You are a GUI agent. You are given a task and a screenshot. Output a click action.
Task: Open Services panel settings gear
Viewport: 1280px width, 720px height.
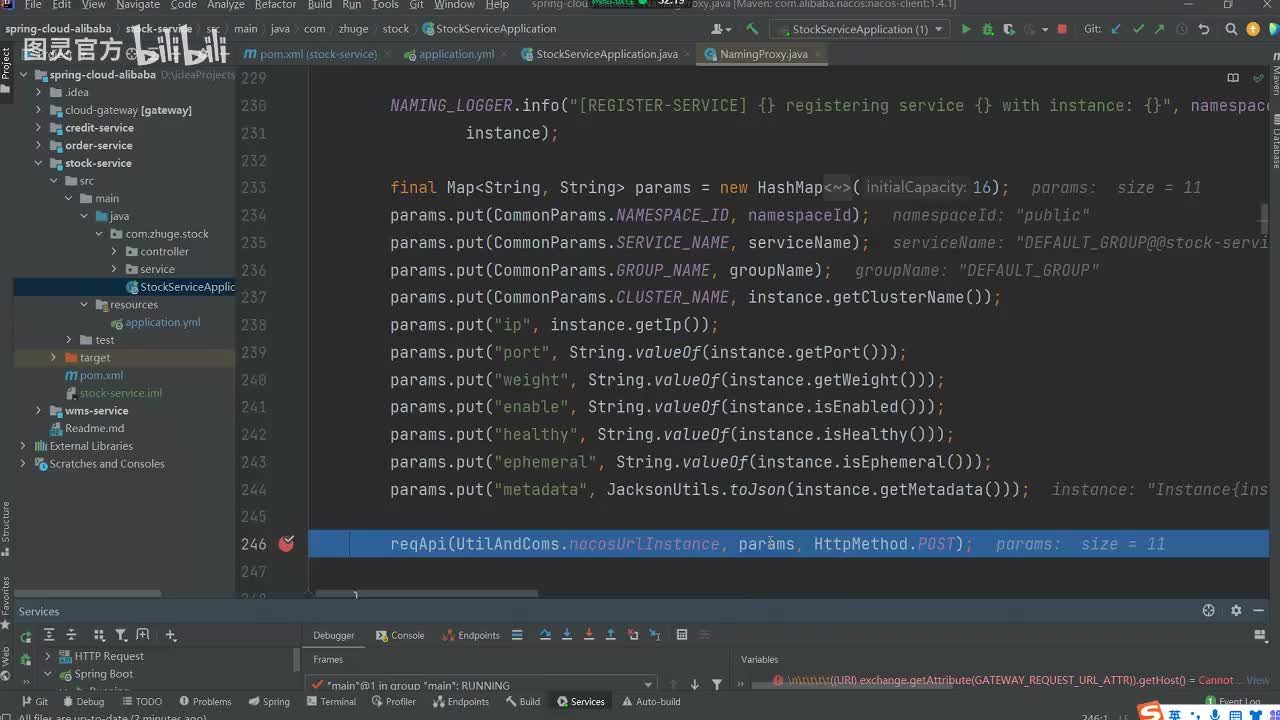pos(1236,611)
